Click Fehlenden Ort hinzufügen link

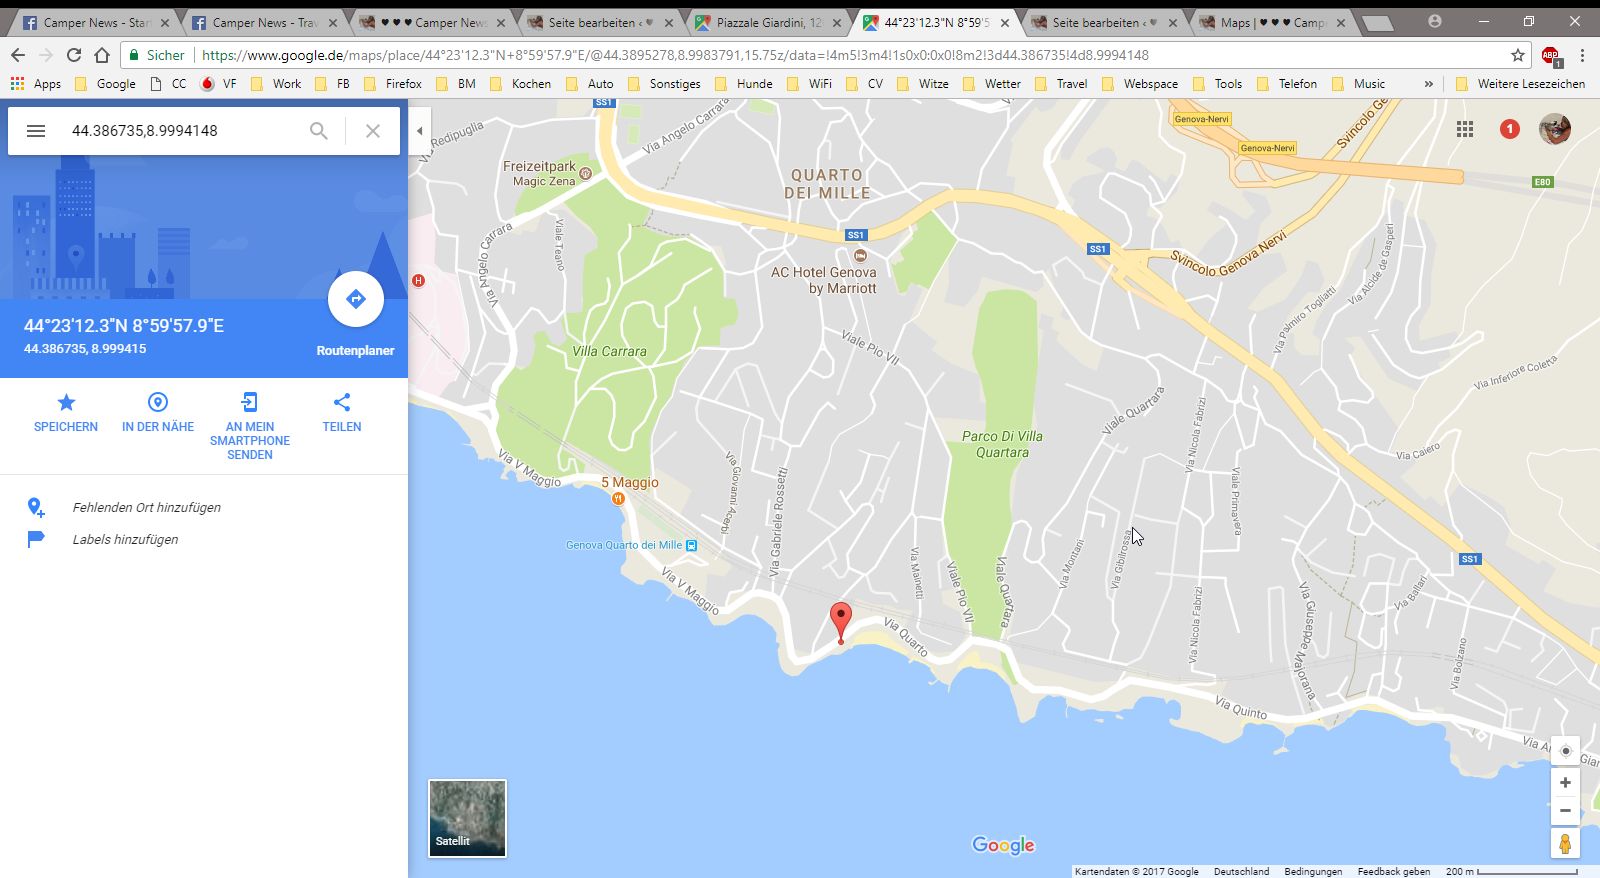click(147, 508)
